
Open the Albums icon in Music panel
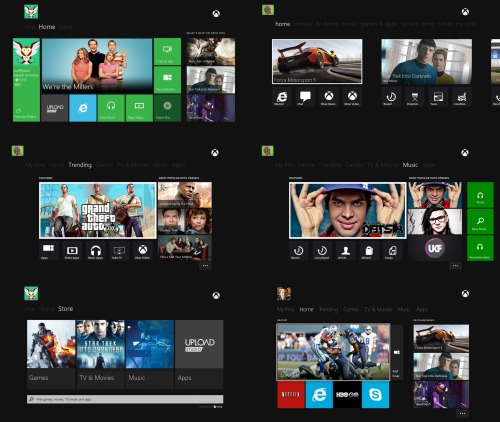pyautogui.click(x=369, y=251)
